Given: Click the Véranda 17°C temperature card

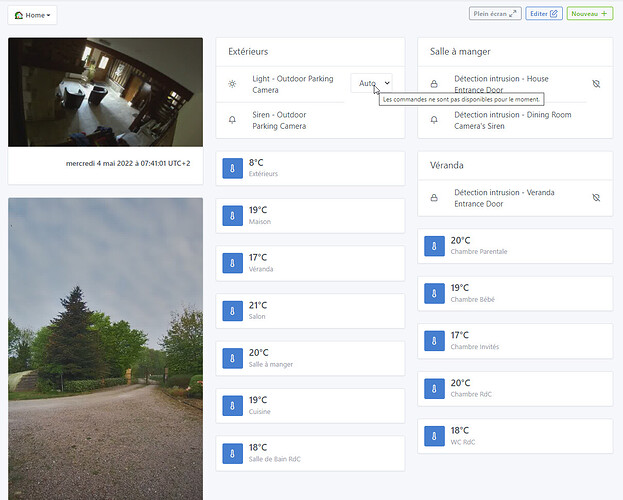Looking at the screenshot, I should coord(310,263).
